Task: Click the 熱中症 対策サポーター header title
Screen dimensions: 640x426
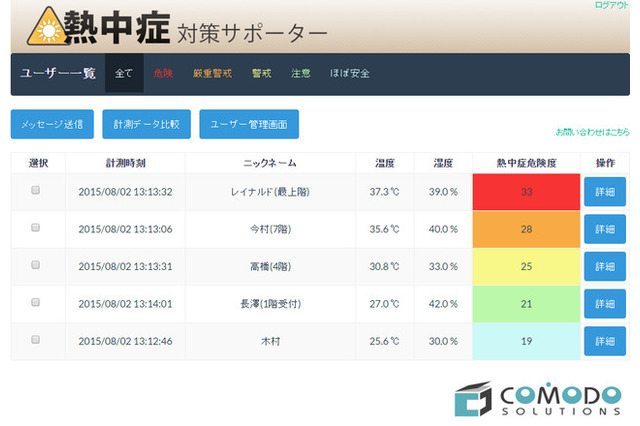Action: [x=196, y=28]
